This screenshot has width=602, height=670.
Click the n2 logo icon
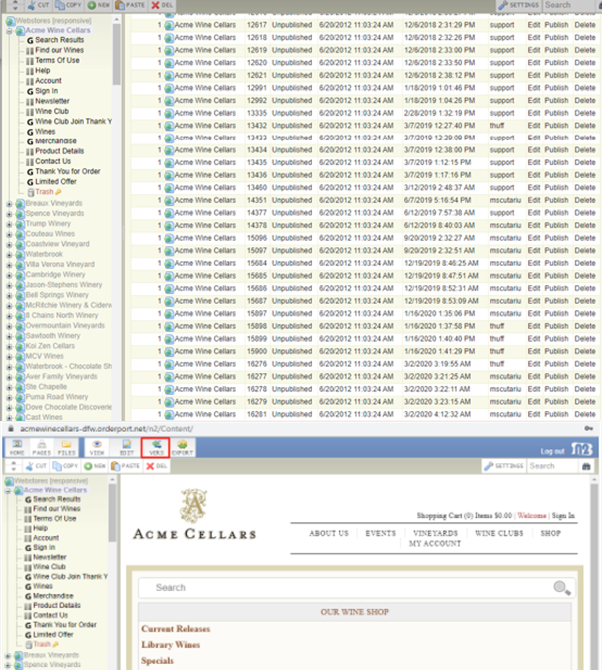tap(582, 449)
